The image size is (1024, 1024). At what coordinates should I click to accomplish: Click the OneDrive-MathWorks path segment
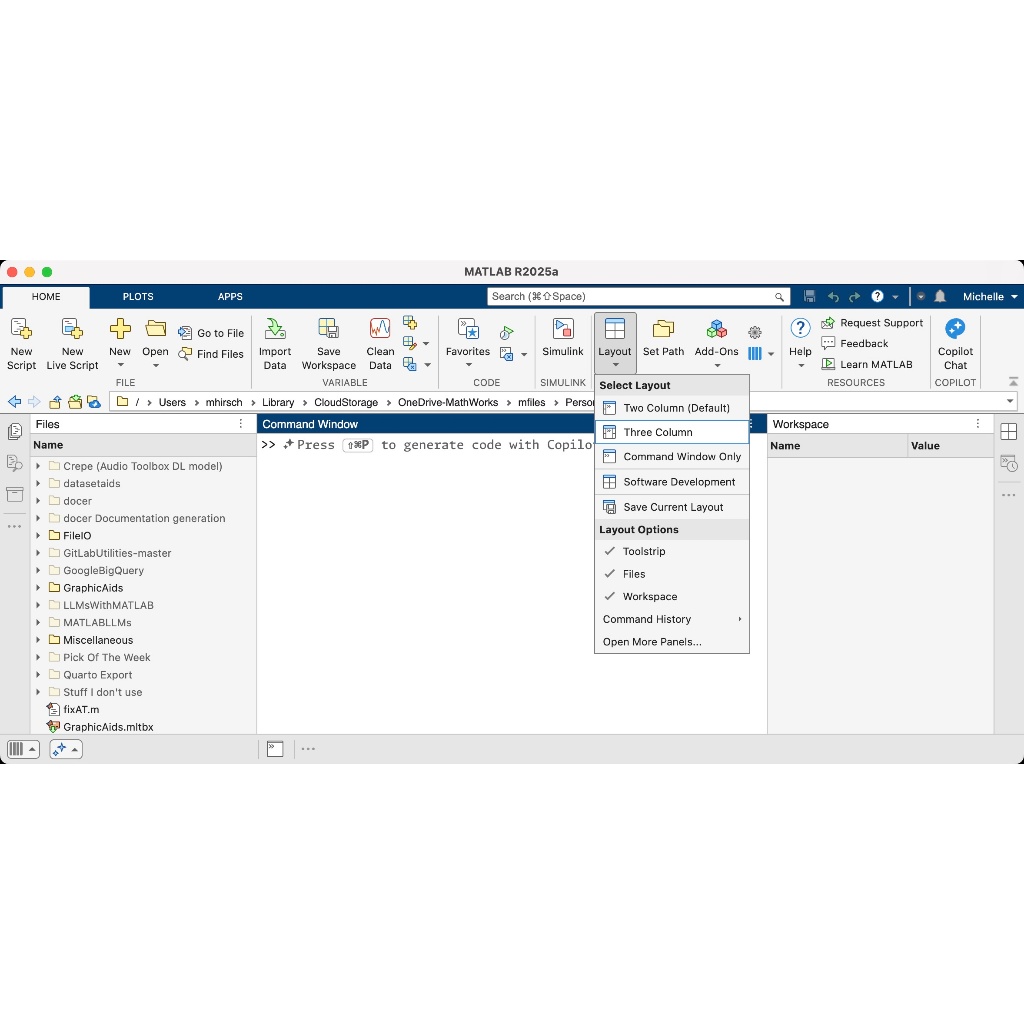tap(448, 402)
